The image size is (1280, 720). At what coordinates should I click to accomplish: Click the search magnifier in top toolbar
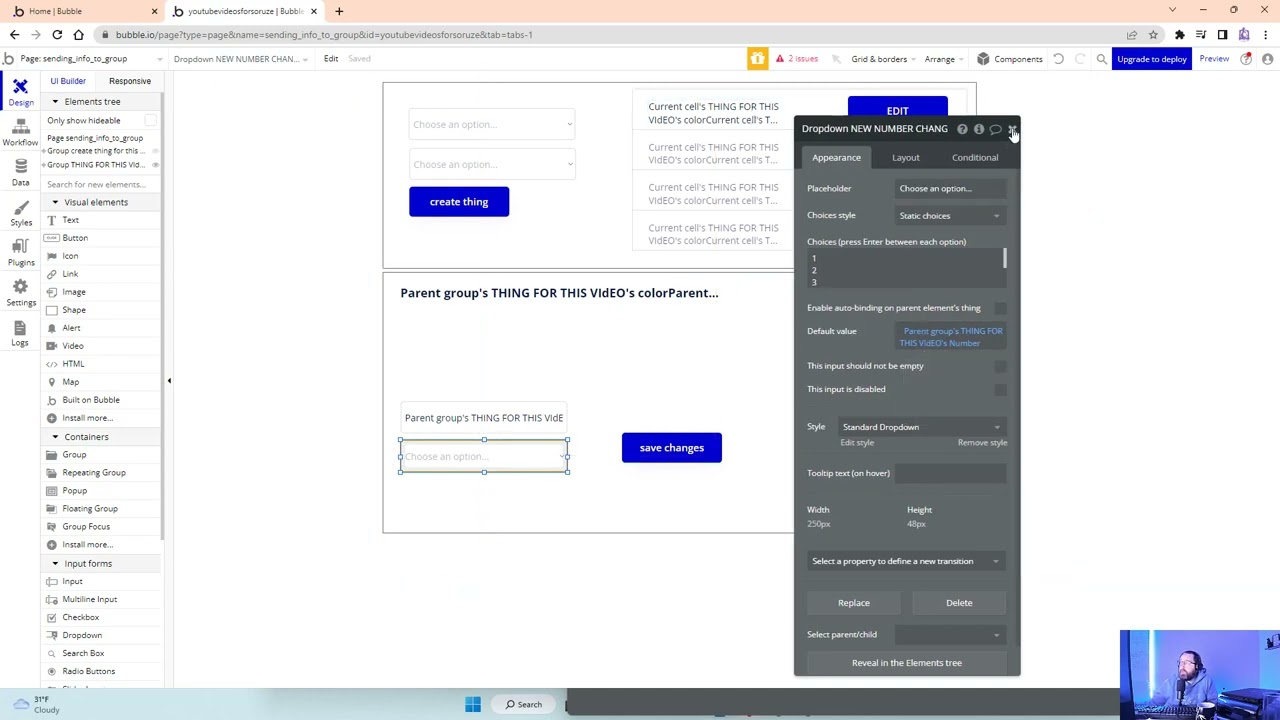tap(1101, 59)
